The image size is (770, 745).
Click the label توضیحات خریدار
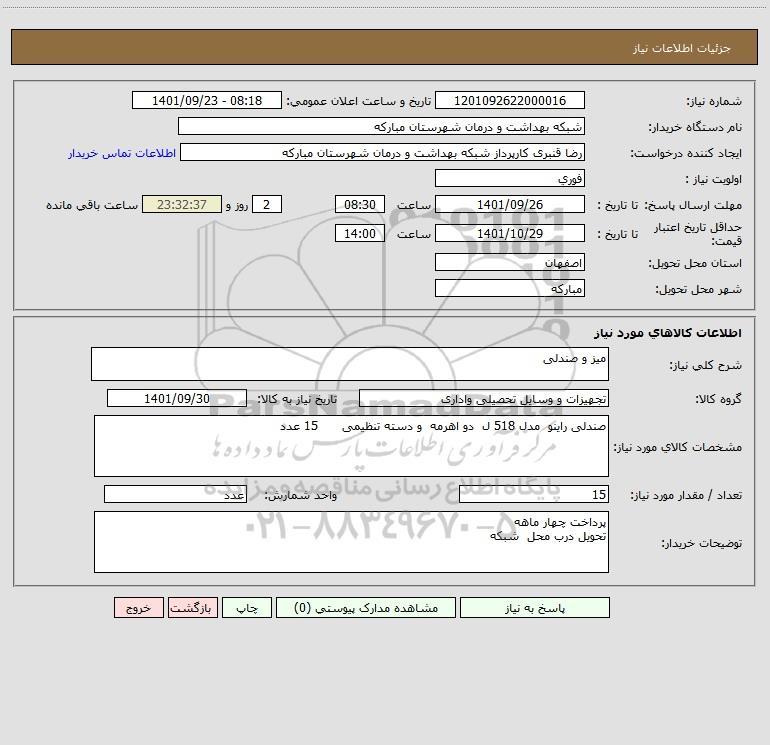702,544
